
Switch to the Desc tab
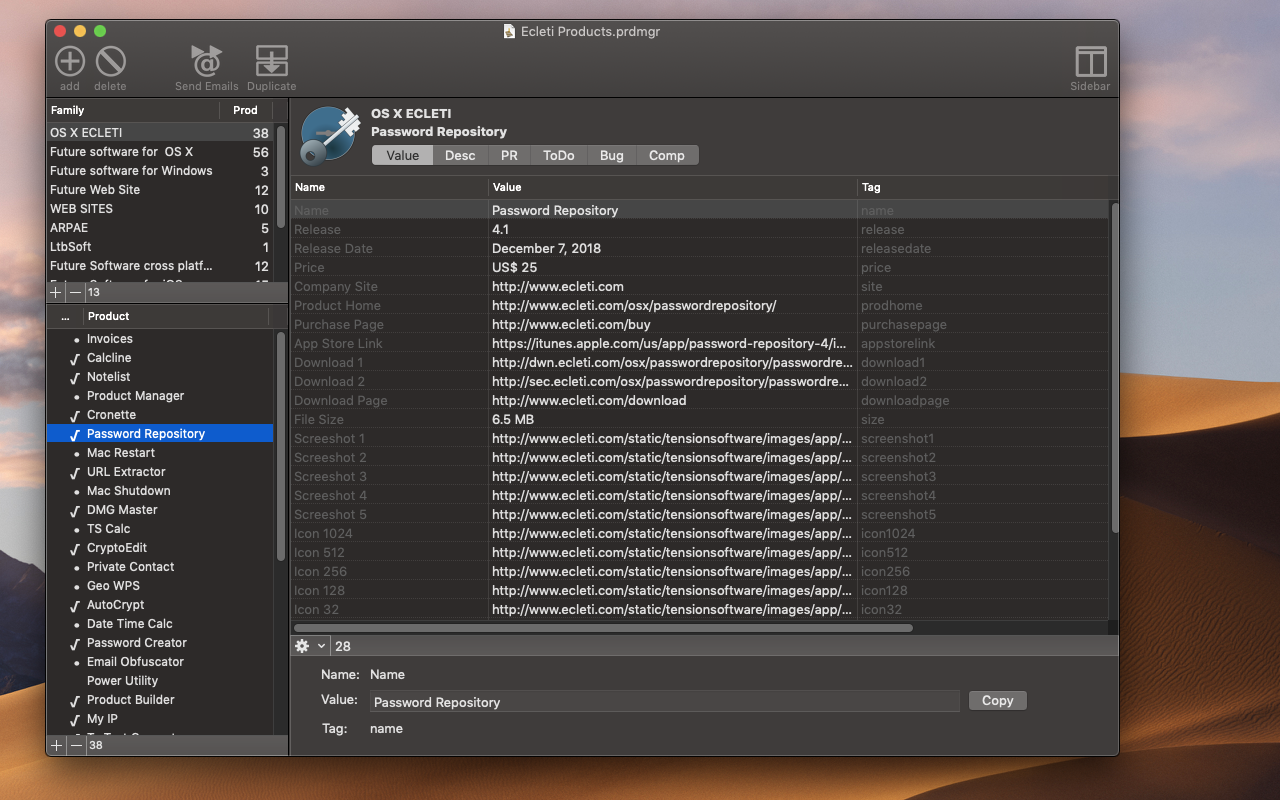point(460,155)
